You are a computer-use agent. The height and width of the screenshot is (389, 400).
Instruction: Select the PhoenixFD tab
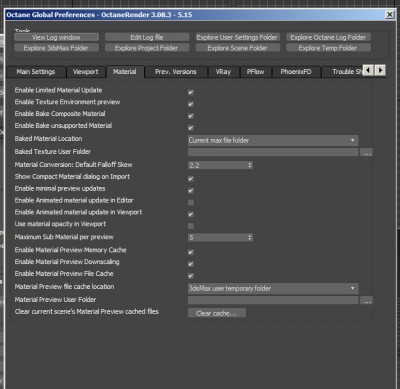tap(296, 72)
